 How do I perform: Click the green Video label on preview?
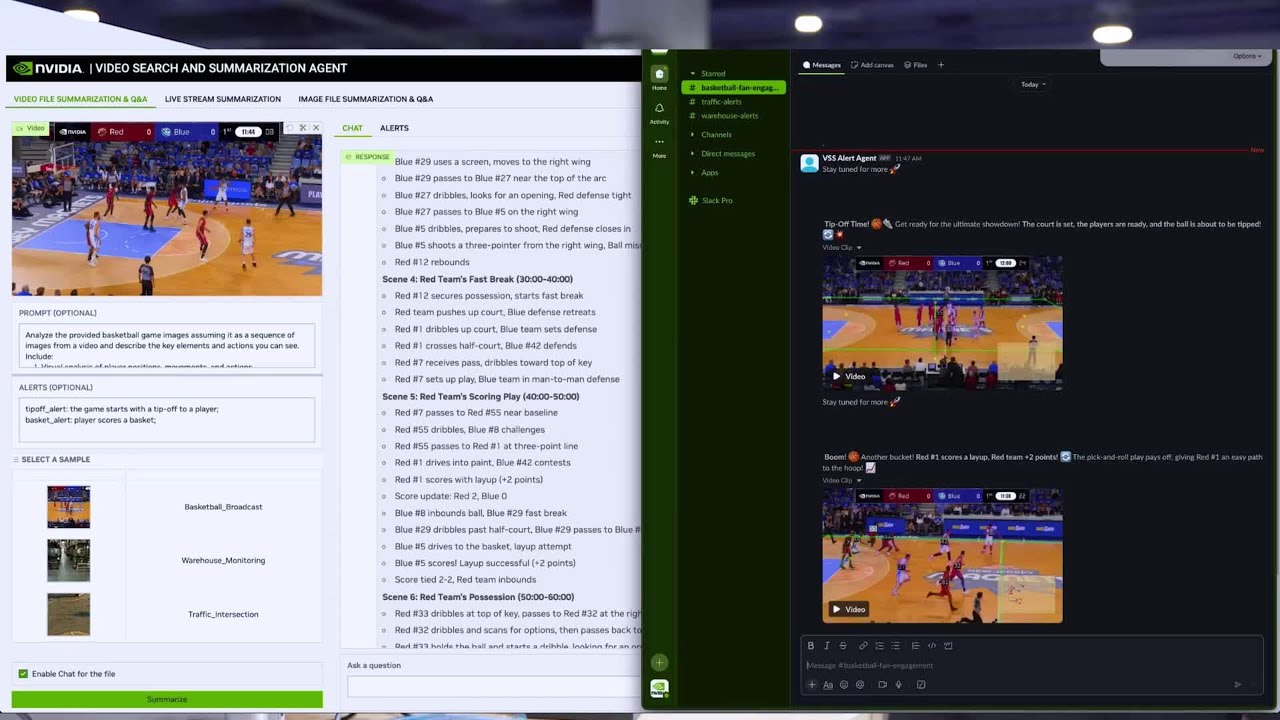[30, 128]
